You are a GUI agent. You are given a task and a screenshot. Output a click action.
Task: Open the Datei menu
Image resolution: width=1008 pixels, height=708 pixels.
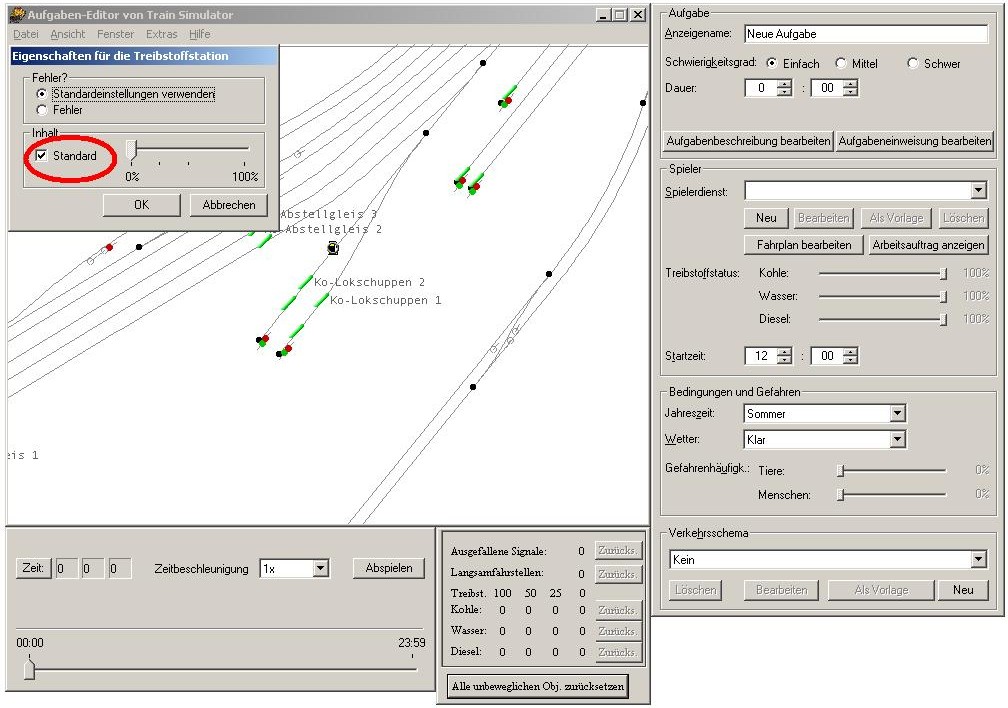tap(25, 34)
